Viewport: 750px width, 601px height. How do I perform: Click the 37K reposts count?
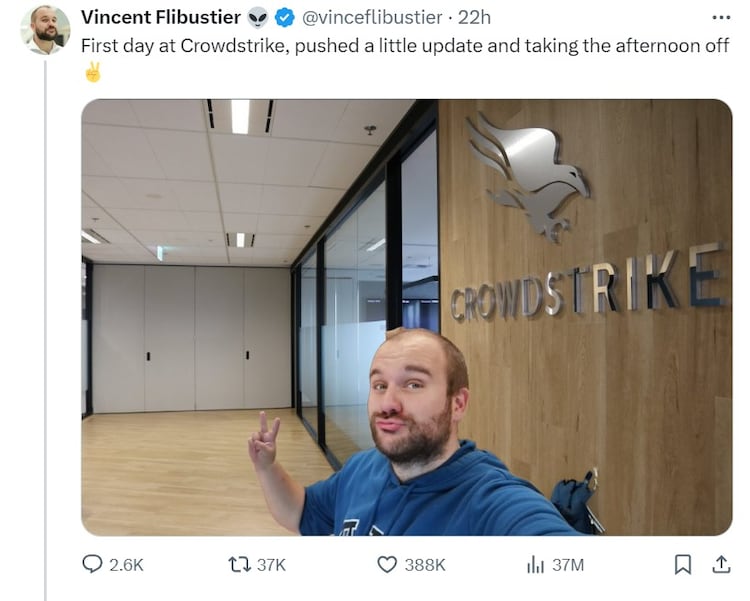271,565
